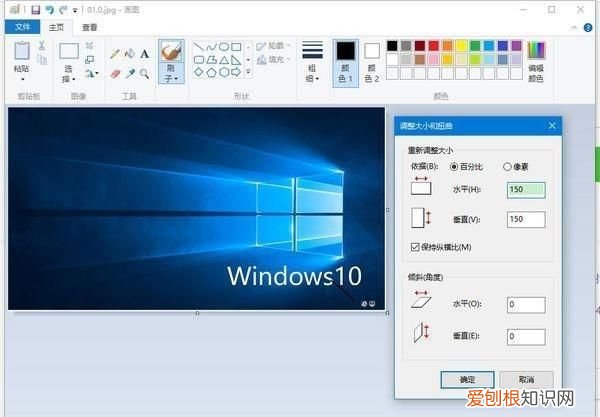Click the Crop icon

(x=90, y=46)
